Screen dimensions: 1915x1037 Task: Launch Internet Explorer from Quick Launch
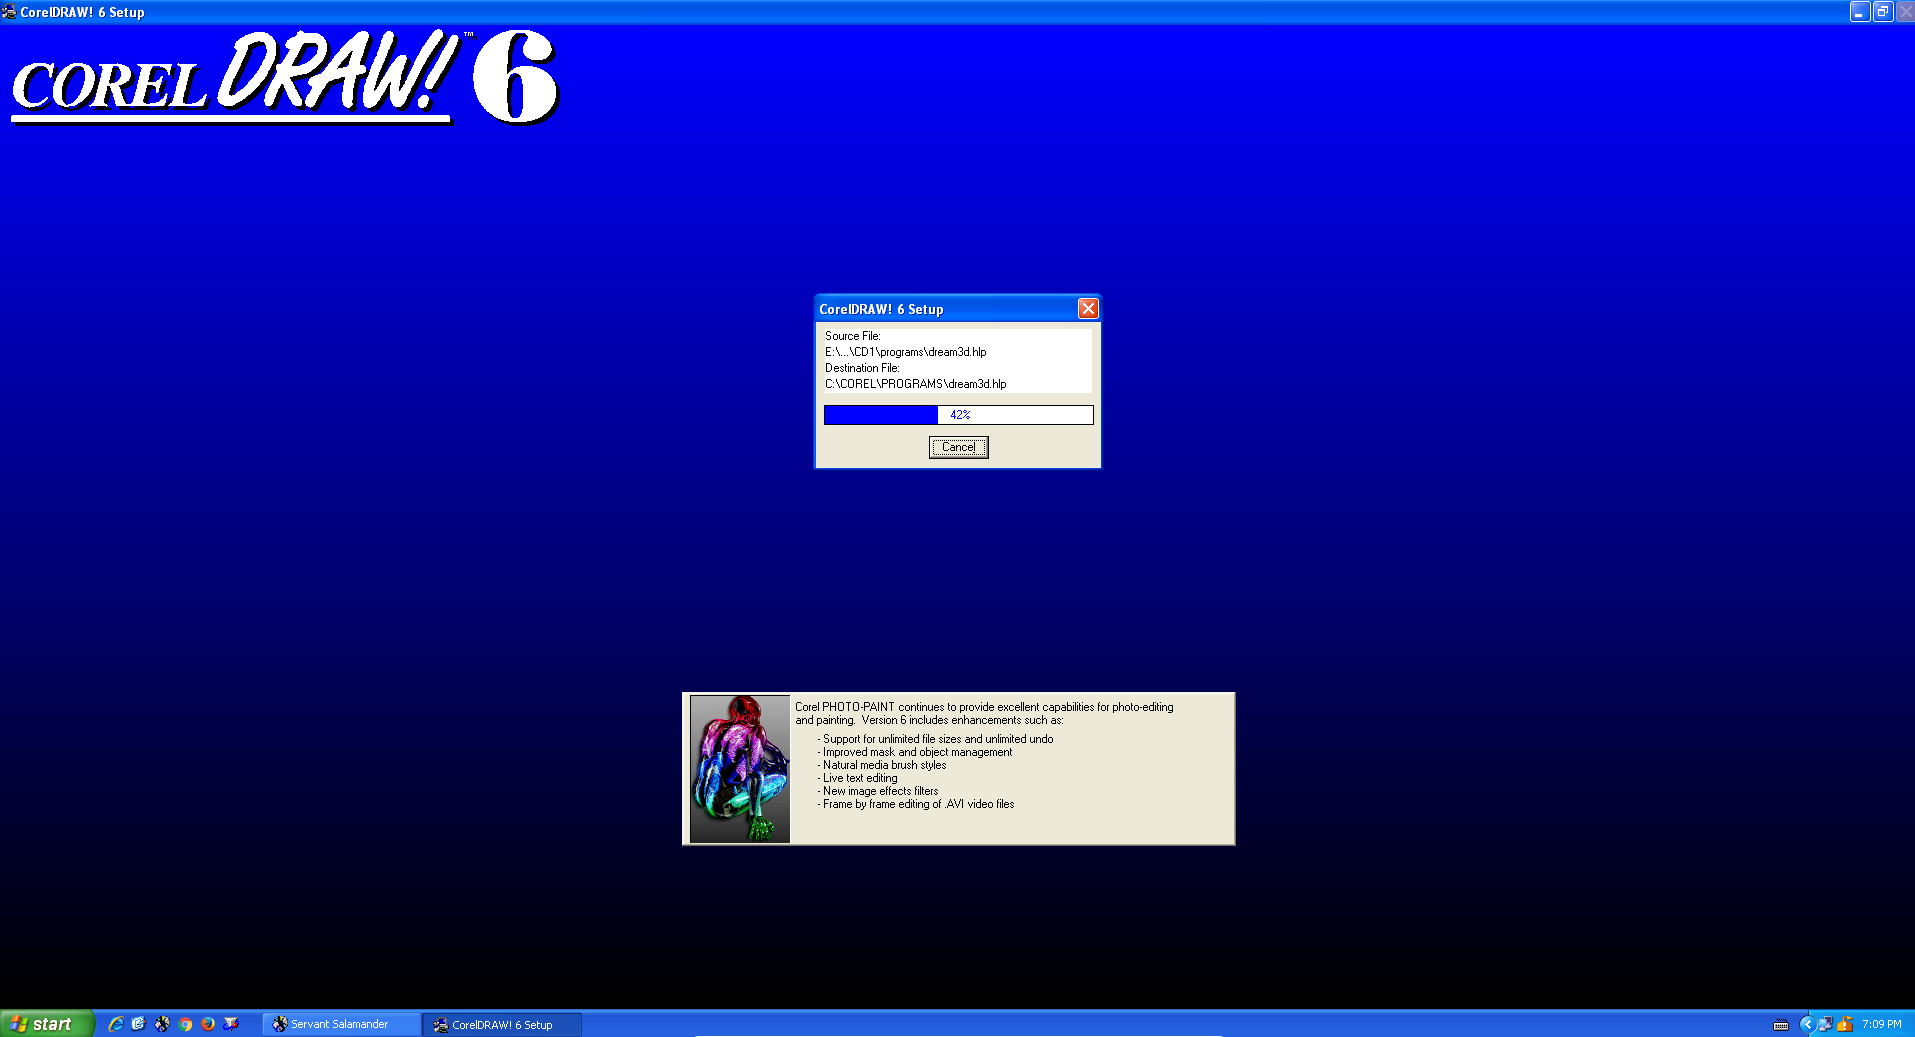[x=116, y=1024]
